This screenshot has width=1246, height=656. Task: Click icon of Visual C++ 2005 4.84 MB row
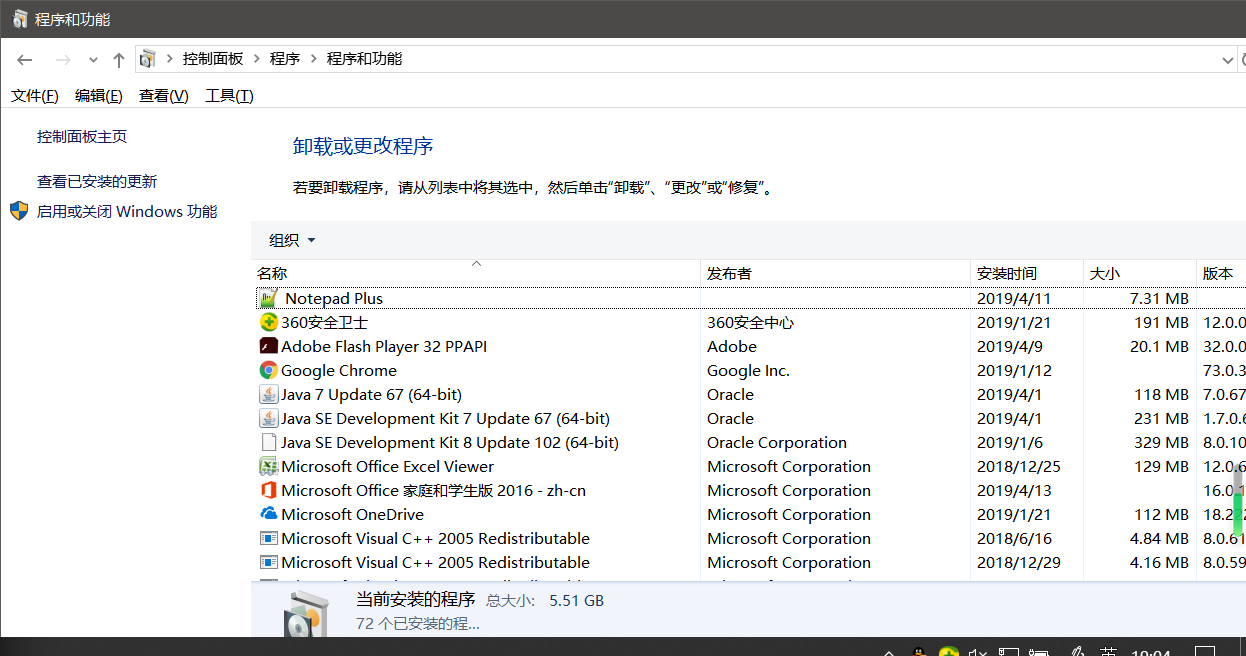click(x=268, y=538)
